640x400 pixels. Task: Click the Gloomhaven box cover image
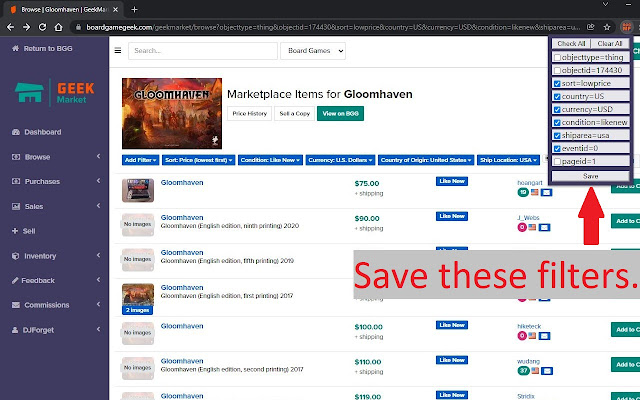coord(172,113)
